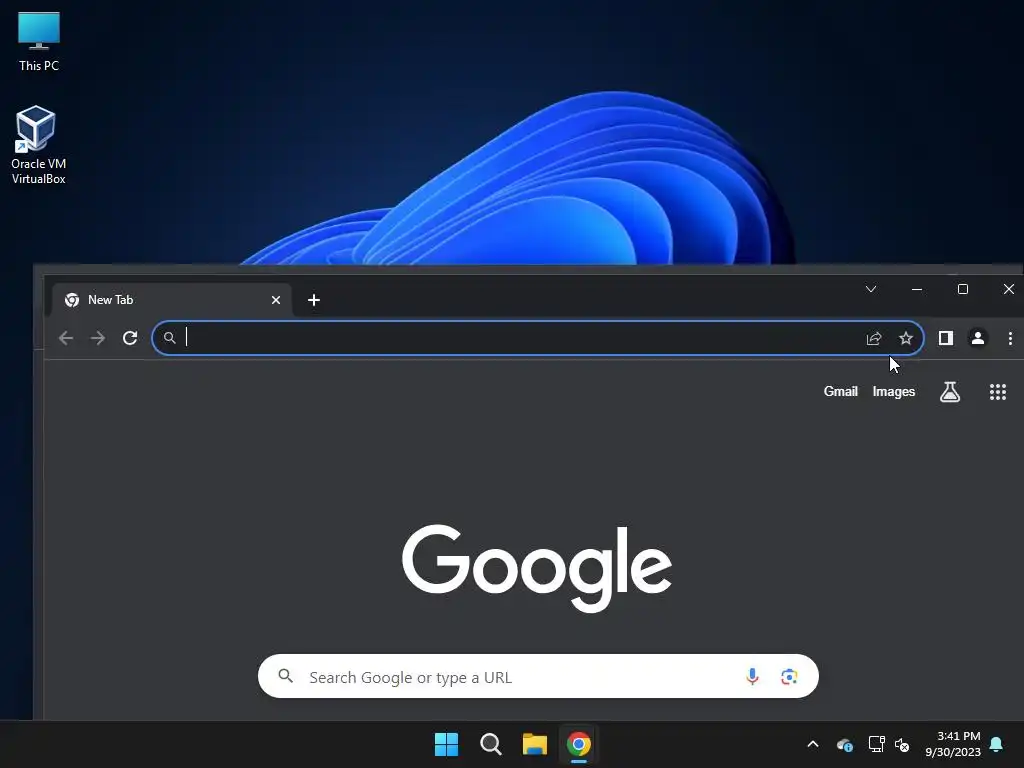
Task: Close the New Tab tab
Action: [276, 300]
